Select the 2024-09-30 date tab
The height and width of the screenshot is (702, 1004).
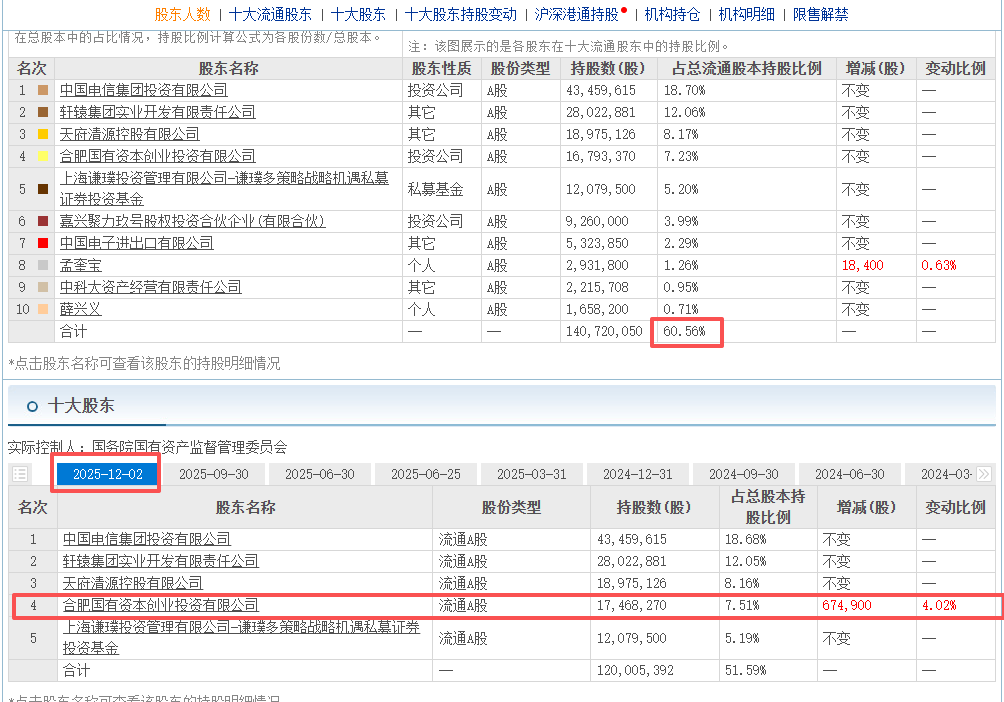click(743, 474)
